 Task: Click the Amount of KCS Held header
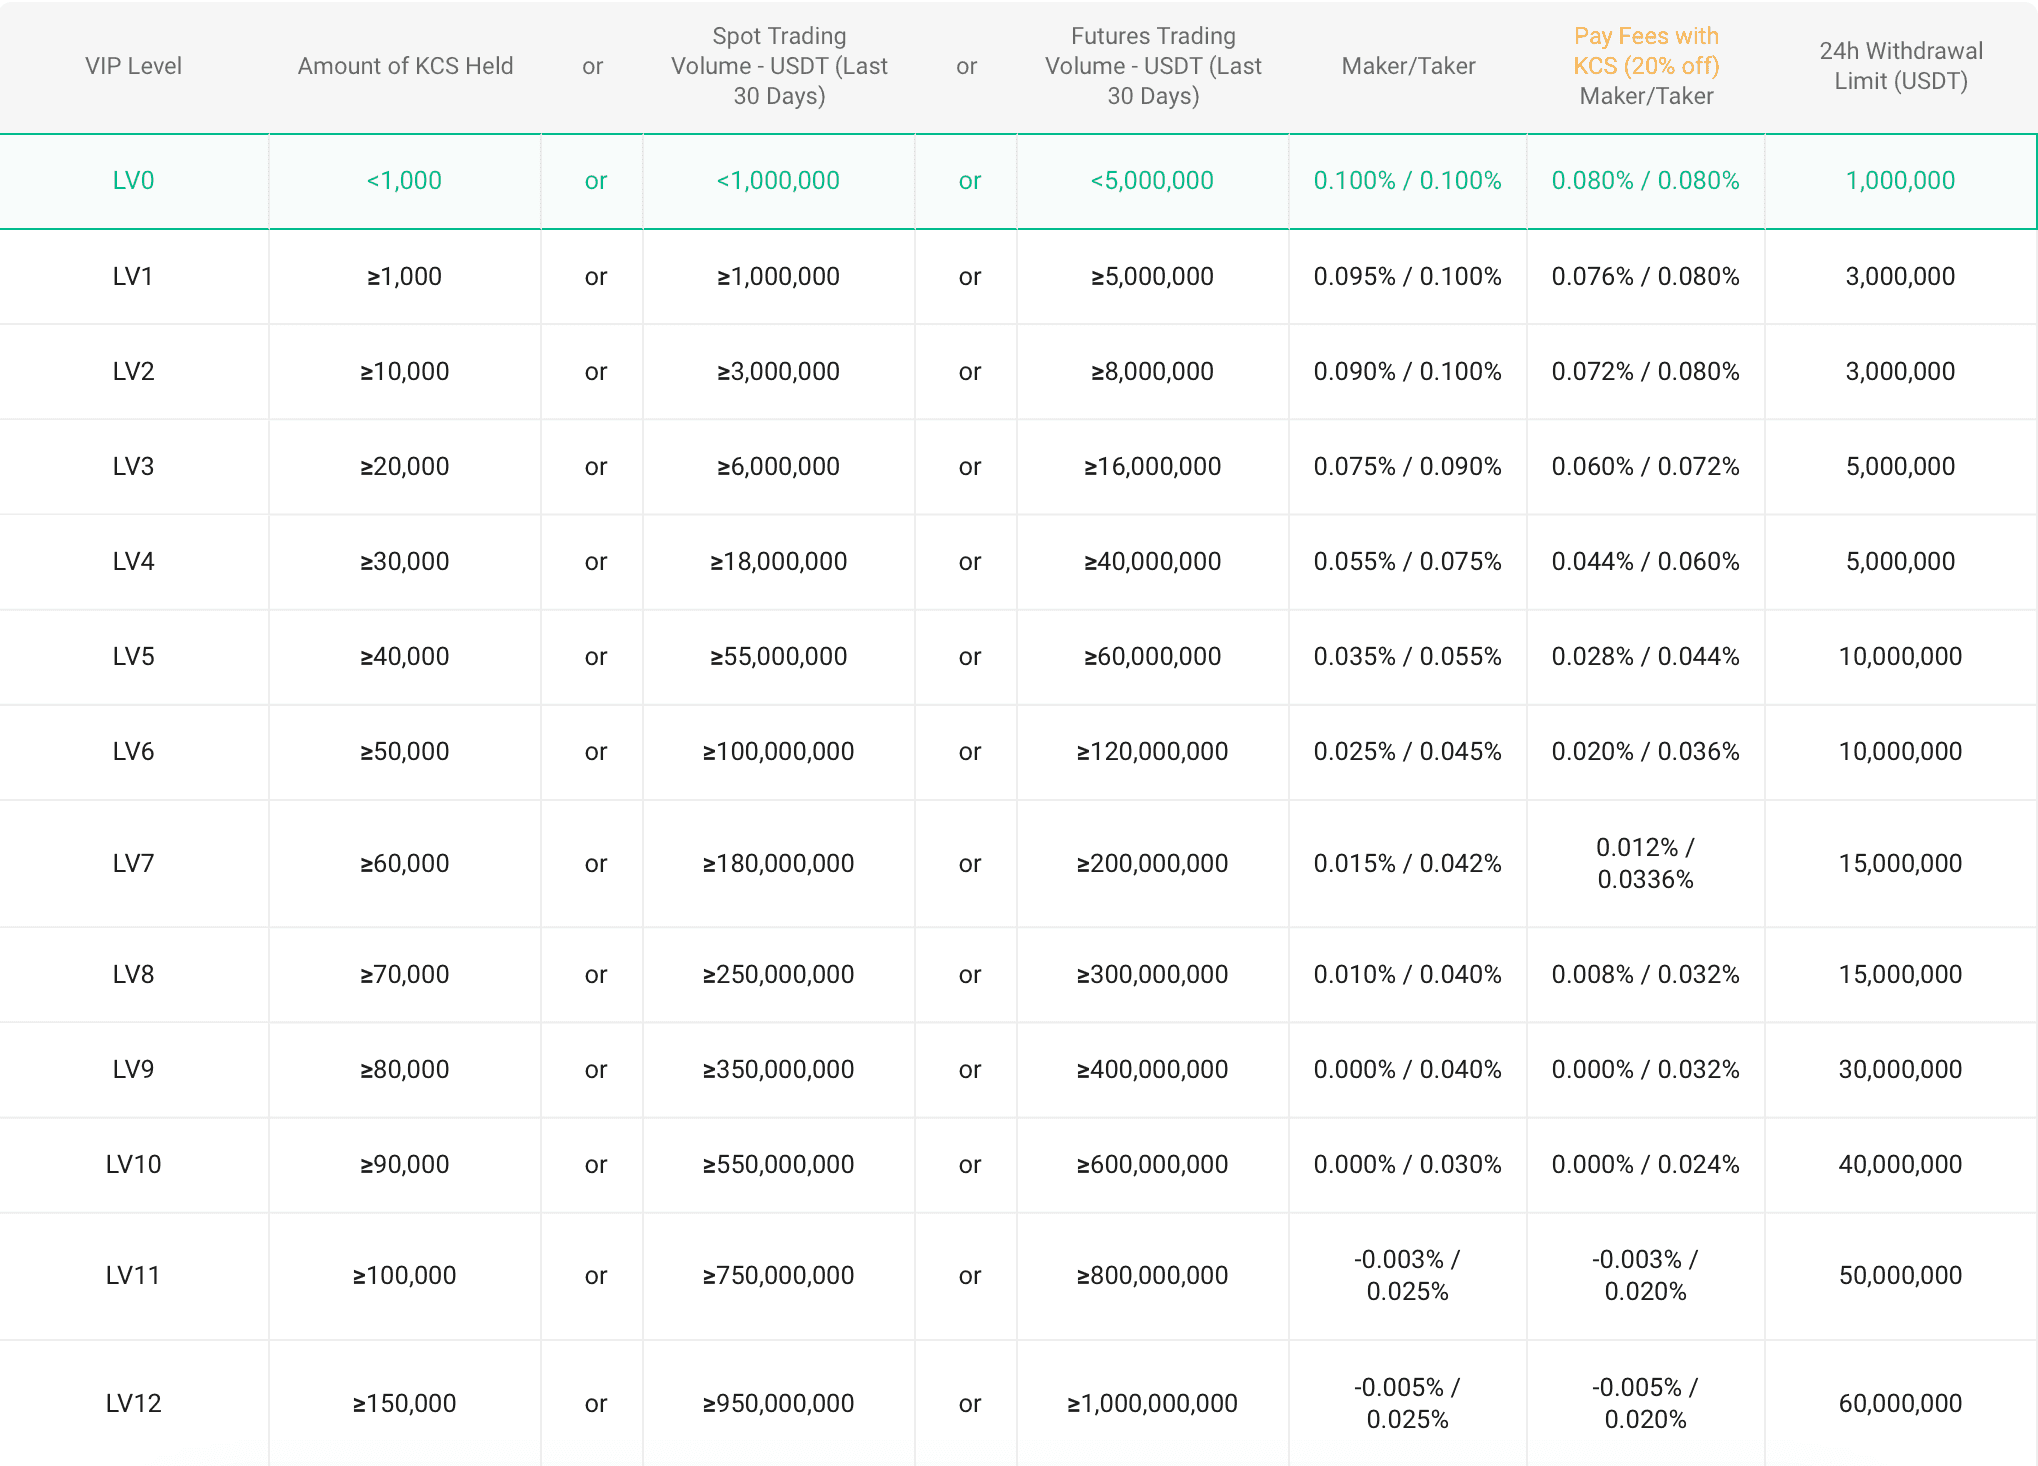pos(405,66)
